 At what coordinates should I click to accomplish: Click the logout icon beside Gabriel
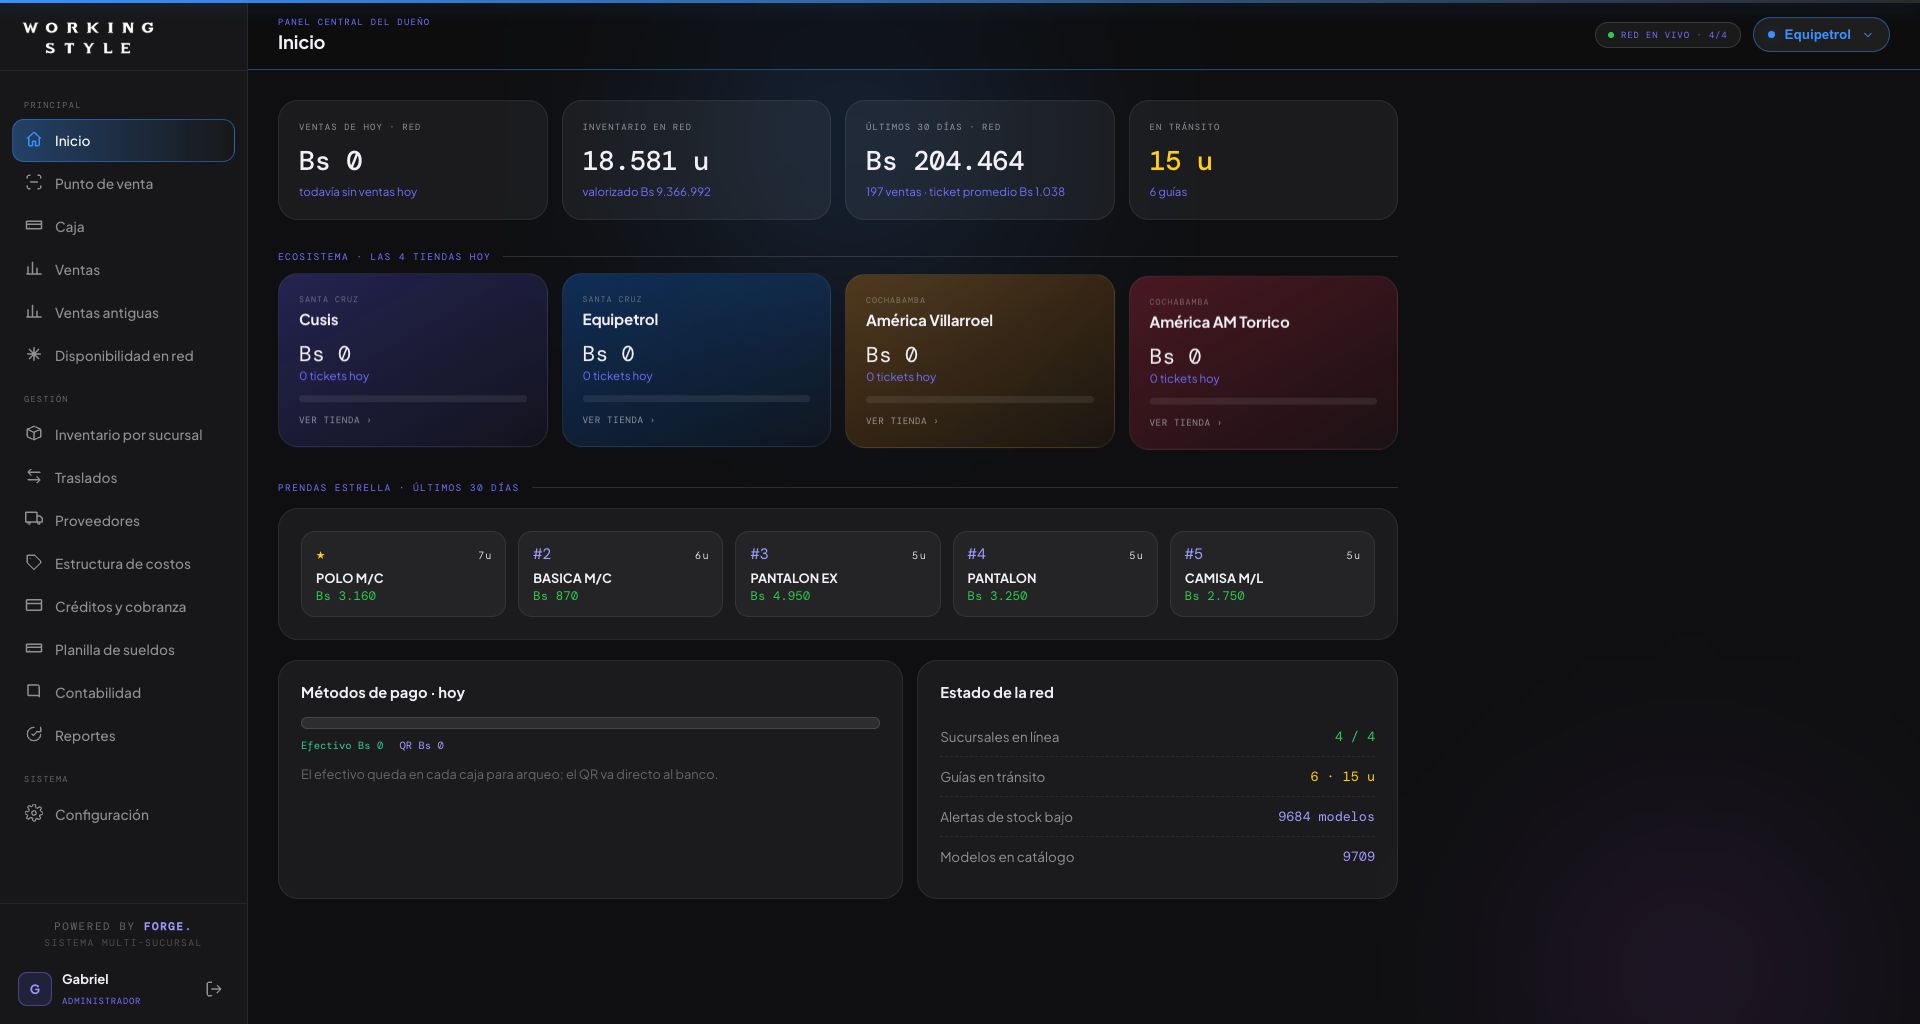214,989
